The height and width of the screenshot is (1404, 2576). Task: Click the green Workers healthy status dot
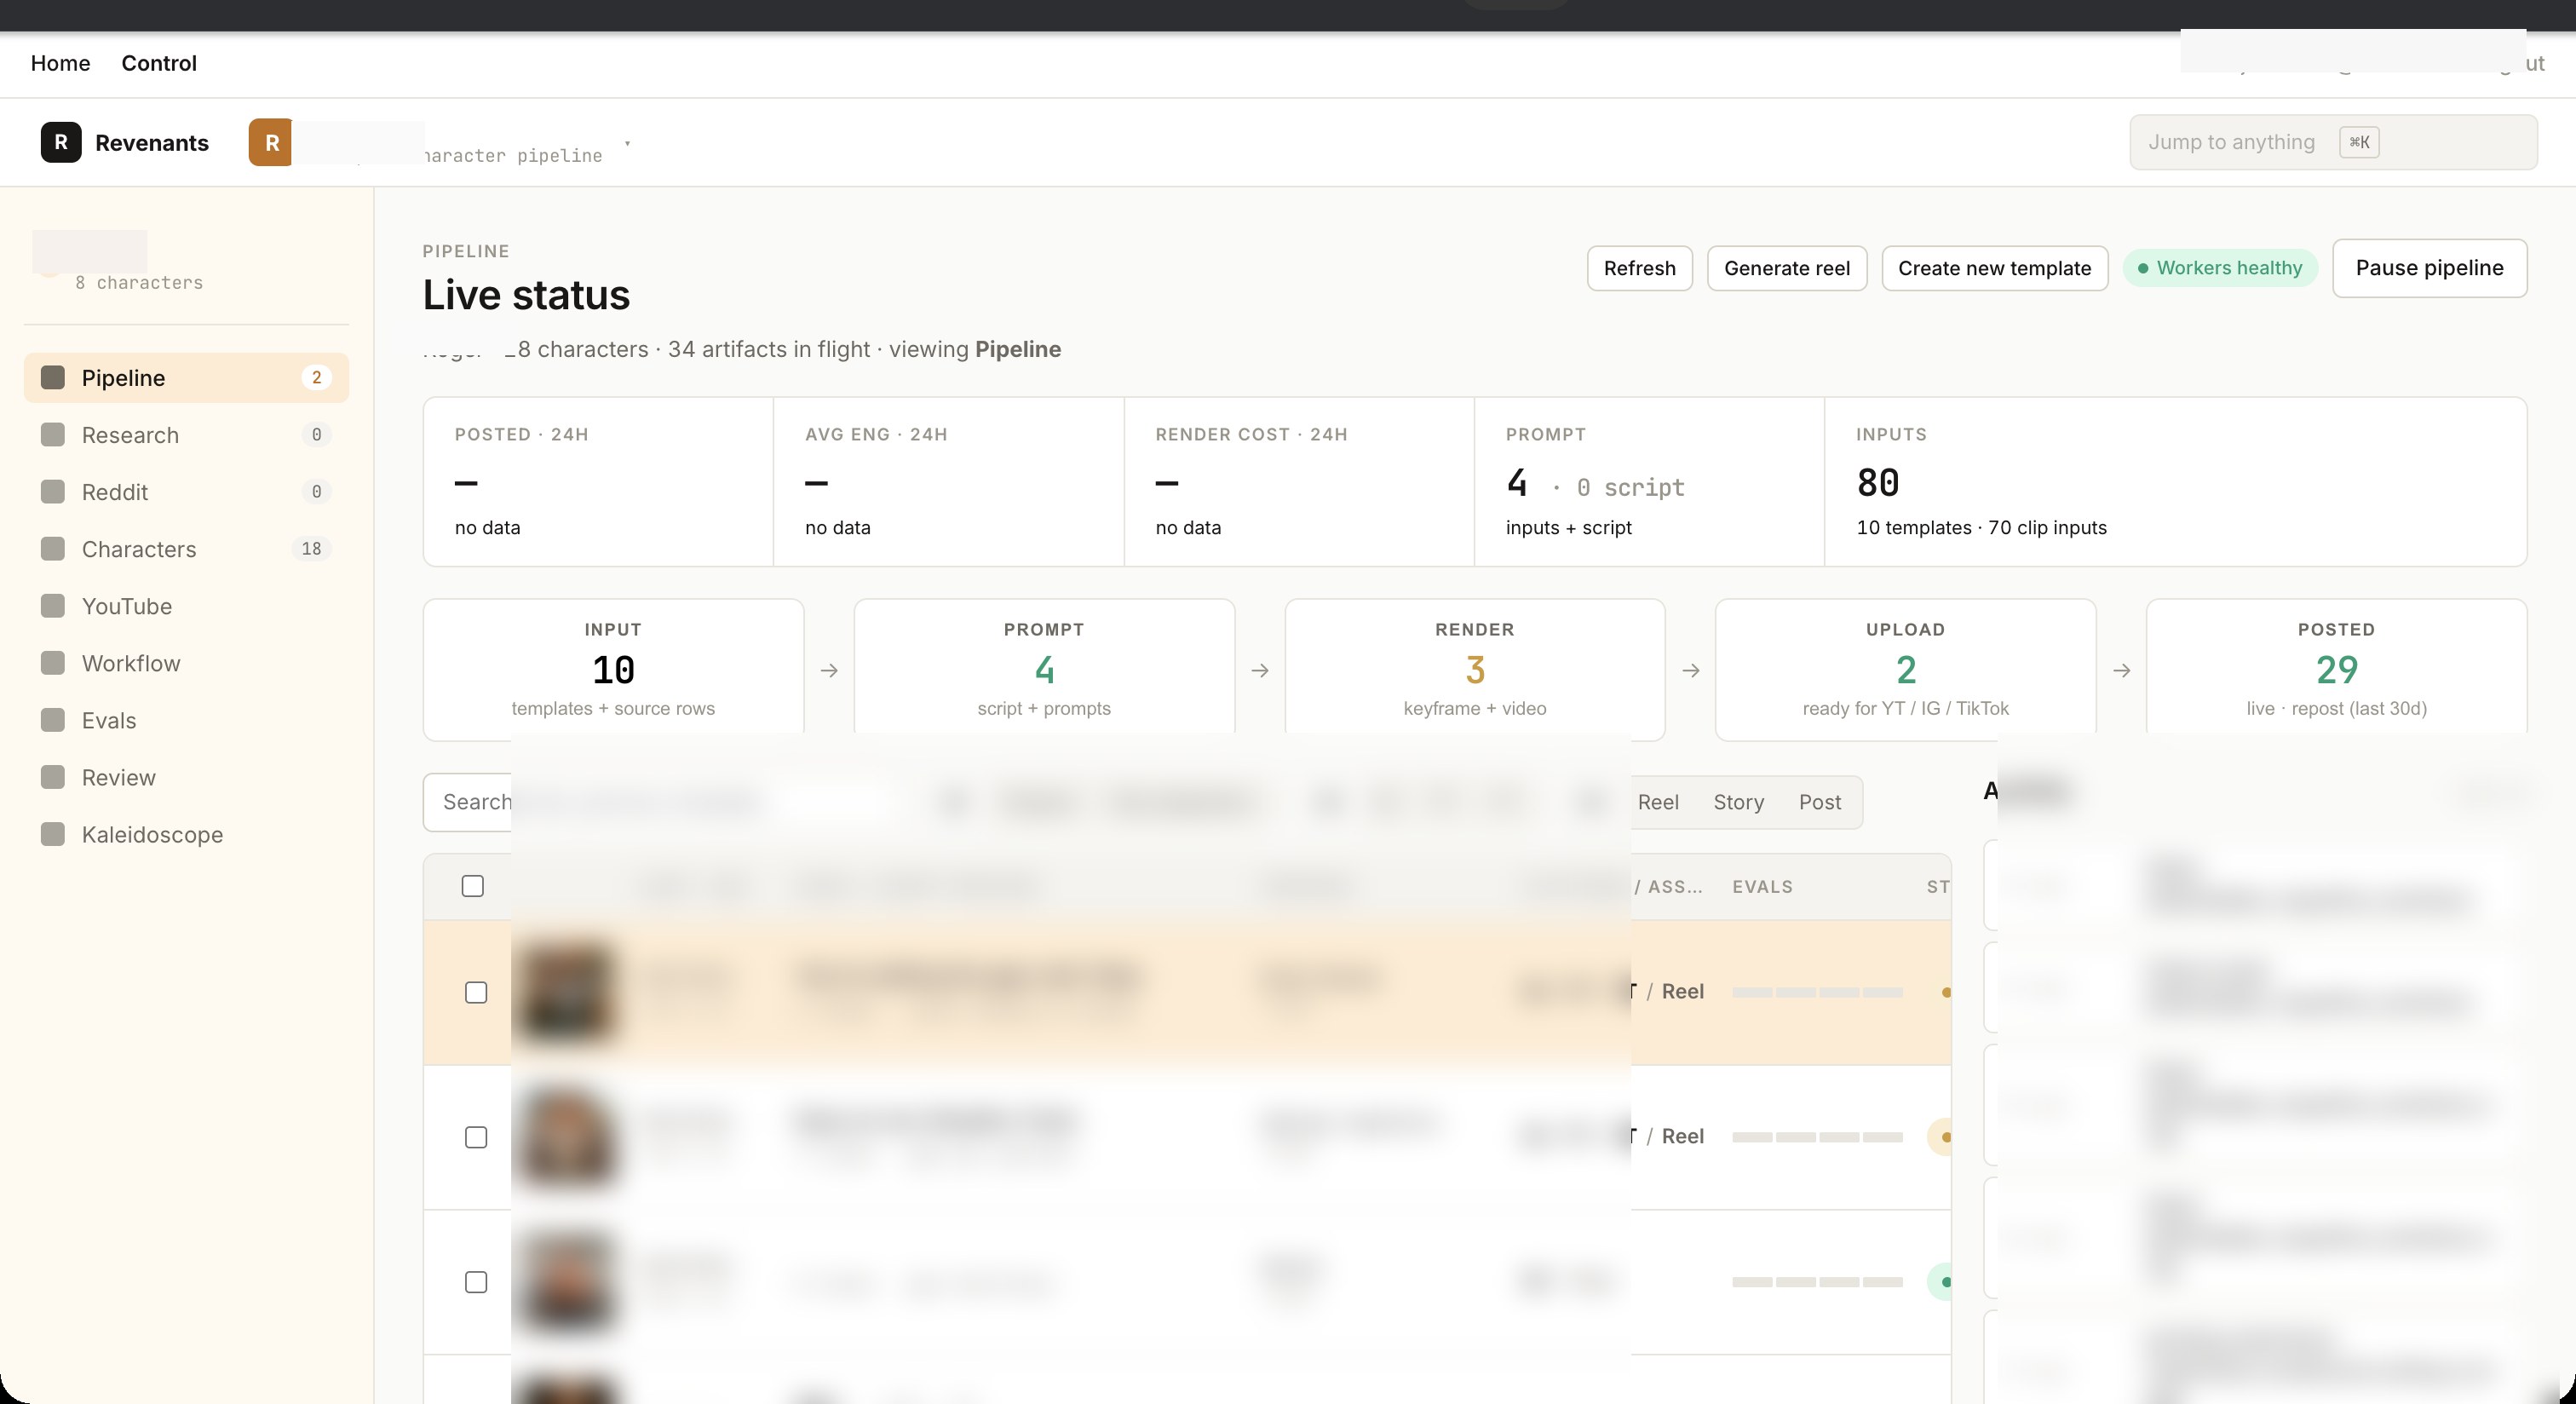coord(2143,268)
